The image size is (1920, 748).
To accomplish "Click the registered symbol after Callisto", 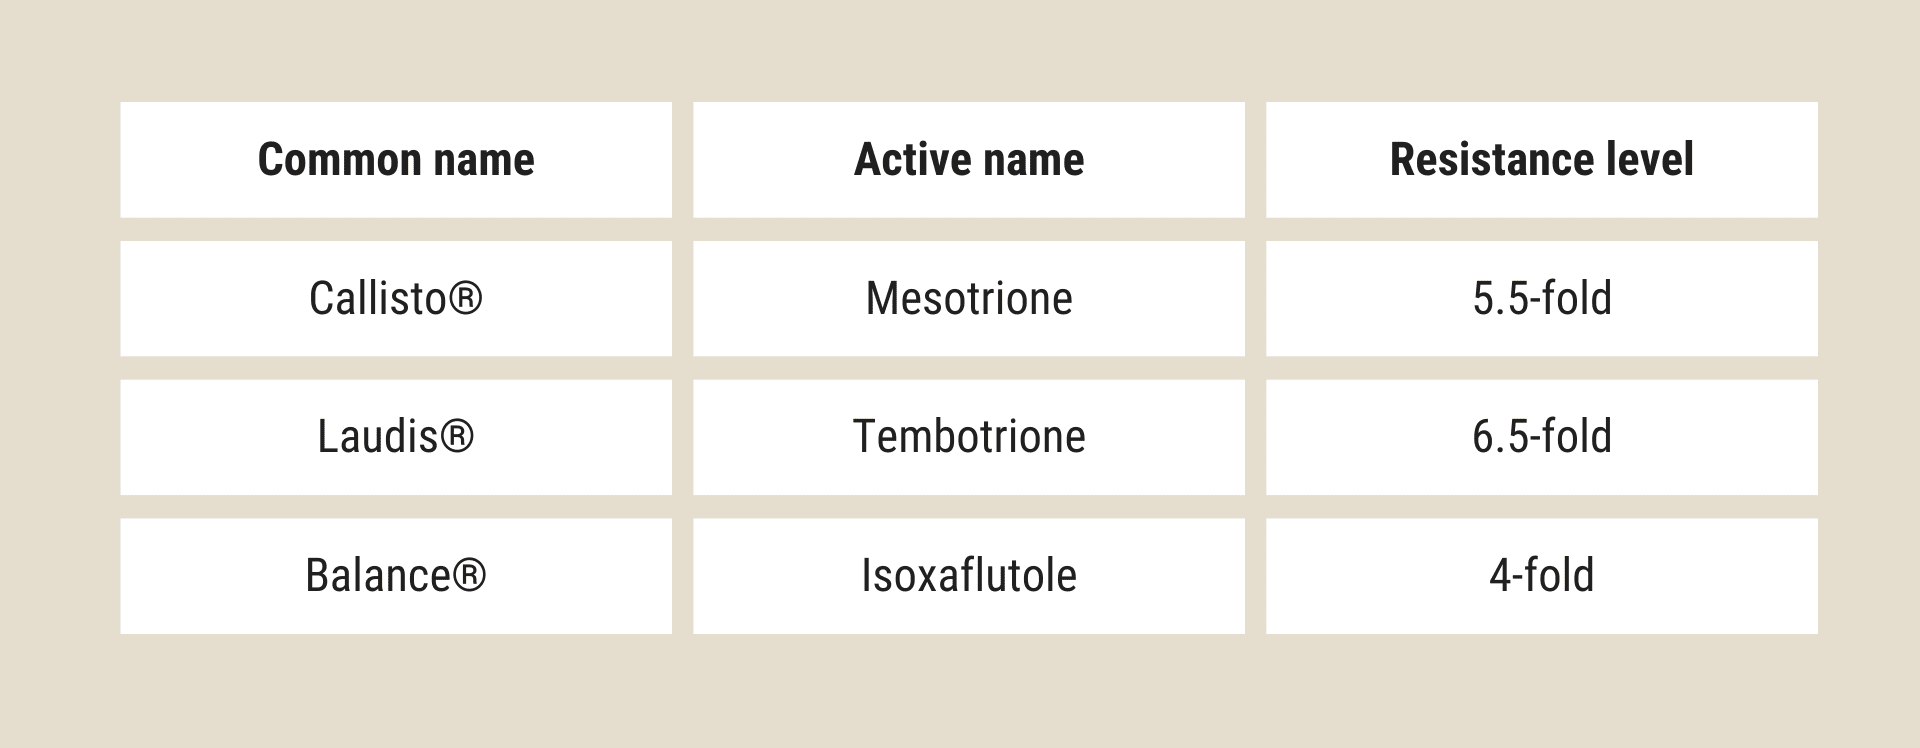I will pos(465,298).
